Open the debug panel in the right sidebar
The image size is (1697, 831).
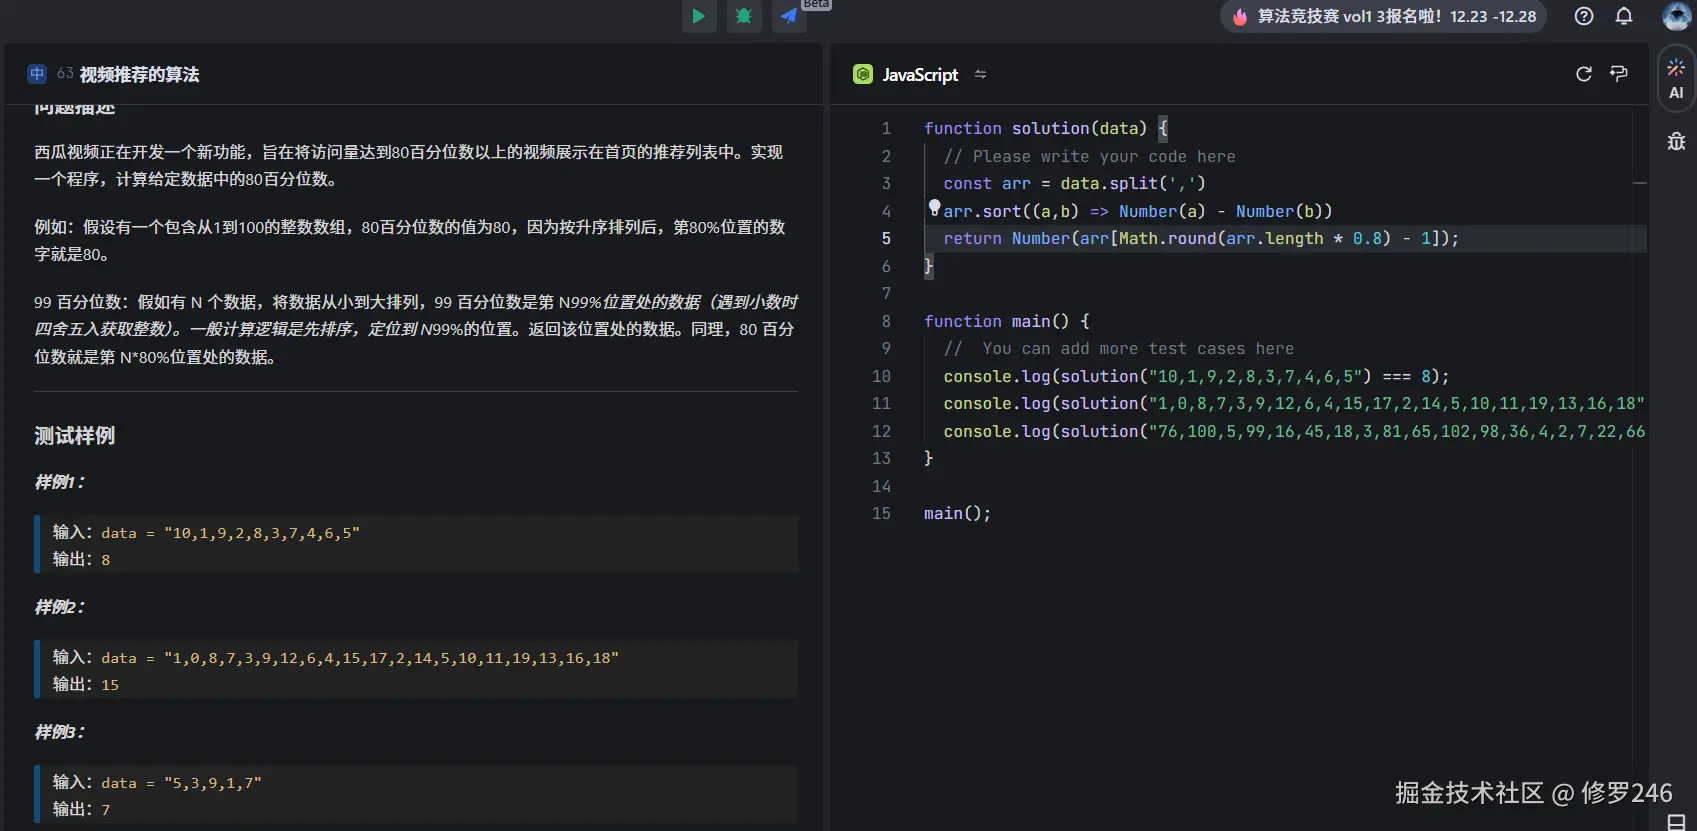point(1676,141)
